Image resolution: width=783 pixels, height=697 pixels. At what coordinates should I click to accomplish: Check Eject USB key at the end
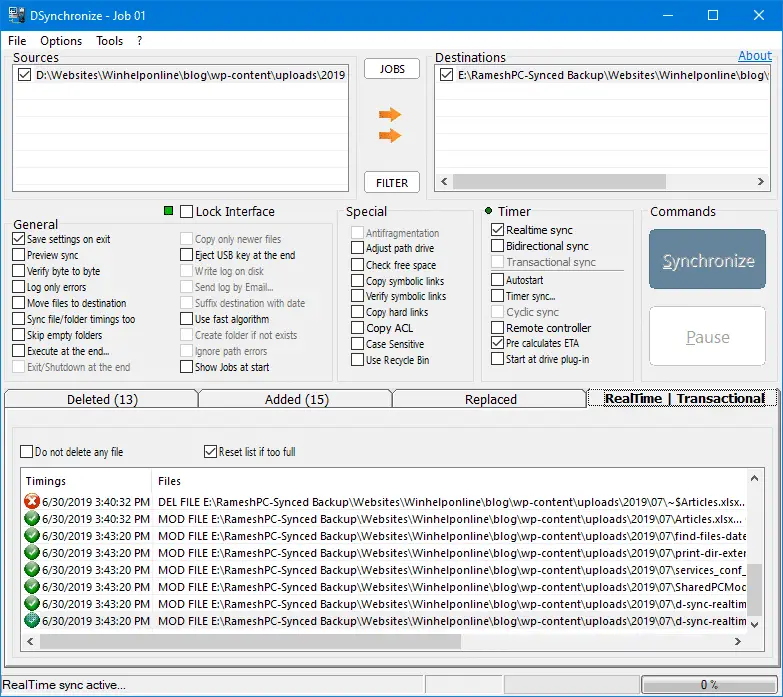pyautogui.click(x=186, y=255)
